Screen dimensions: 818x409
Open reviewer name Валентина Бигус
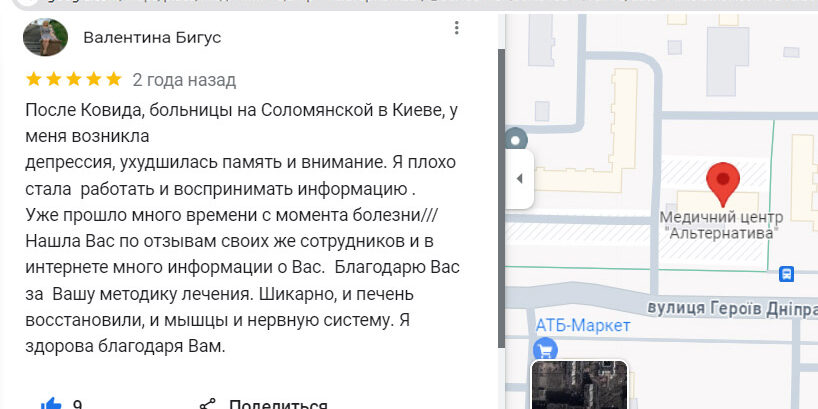[x=152, y=38]
